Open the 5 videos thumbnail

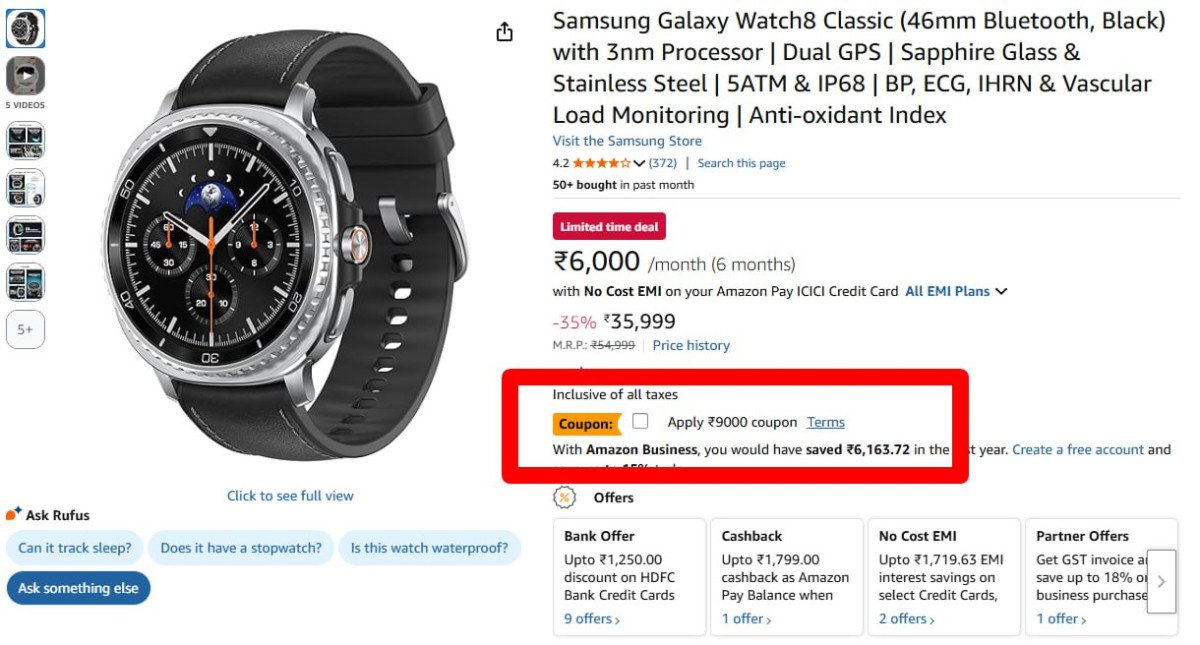pos(25,76)
